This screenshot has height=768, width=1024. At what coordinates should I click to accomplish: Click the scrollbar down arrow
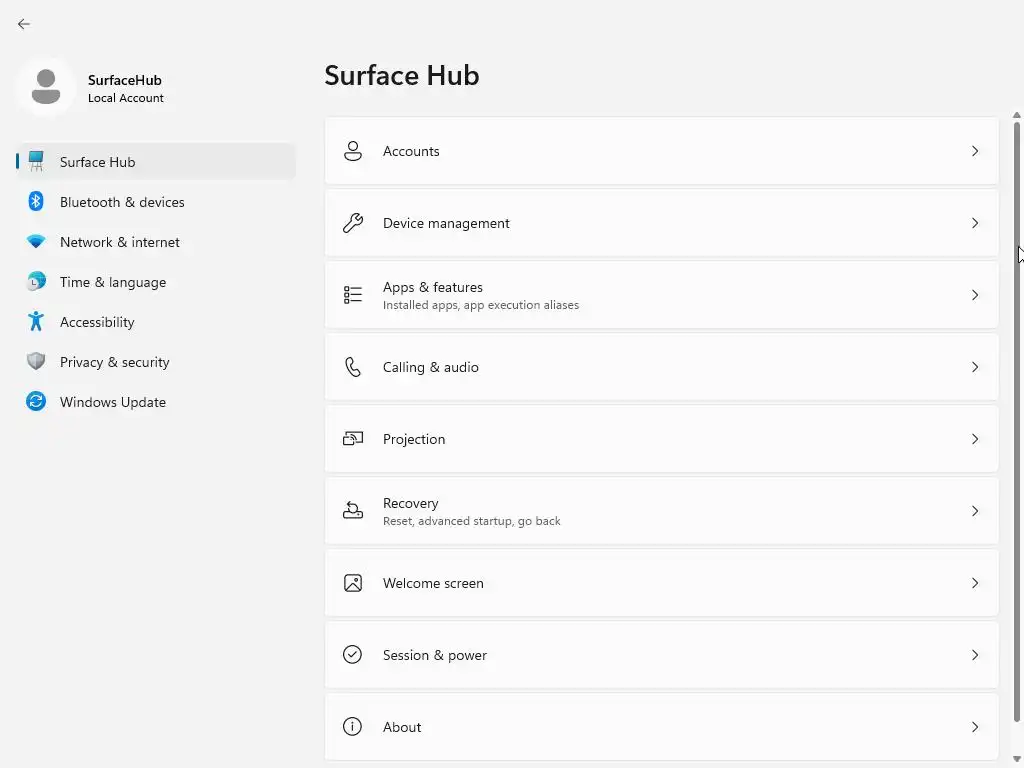[x=1017, y=761]
